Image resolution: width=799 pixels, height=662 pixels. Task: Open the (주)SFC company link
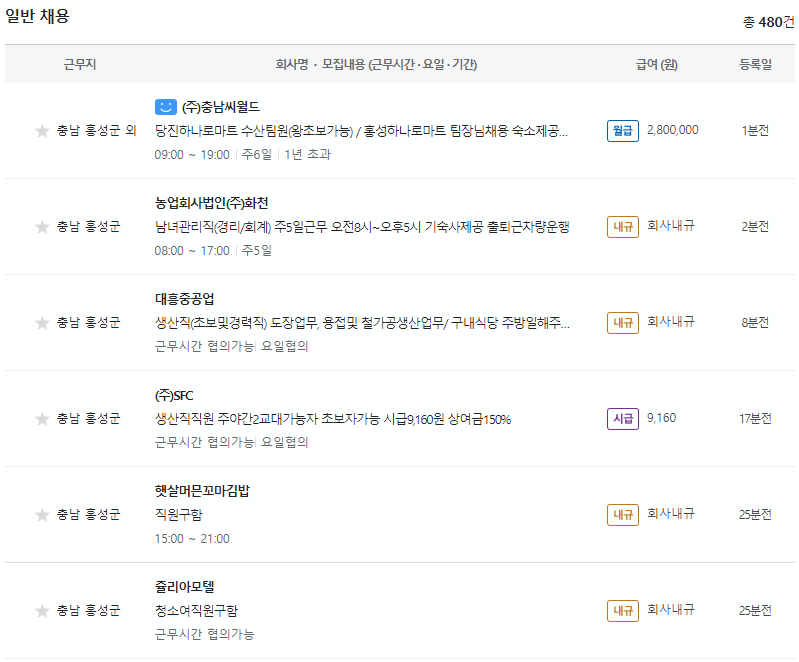pyautogui.click(x=174, y=395)
